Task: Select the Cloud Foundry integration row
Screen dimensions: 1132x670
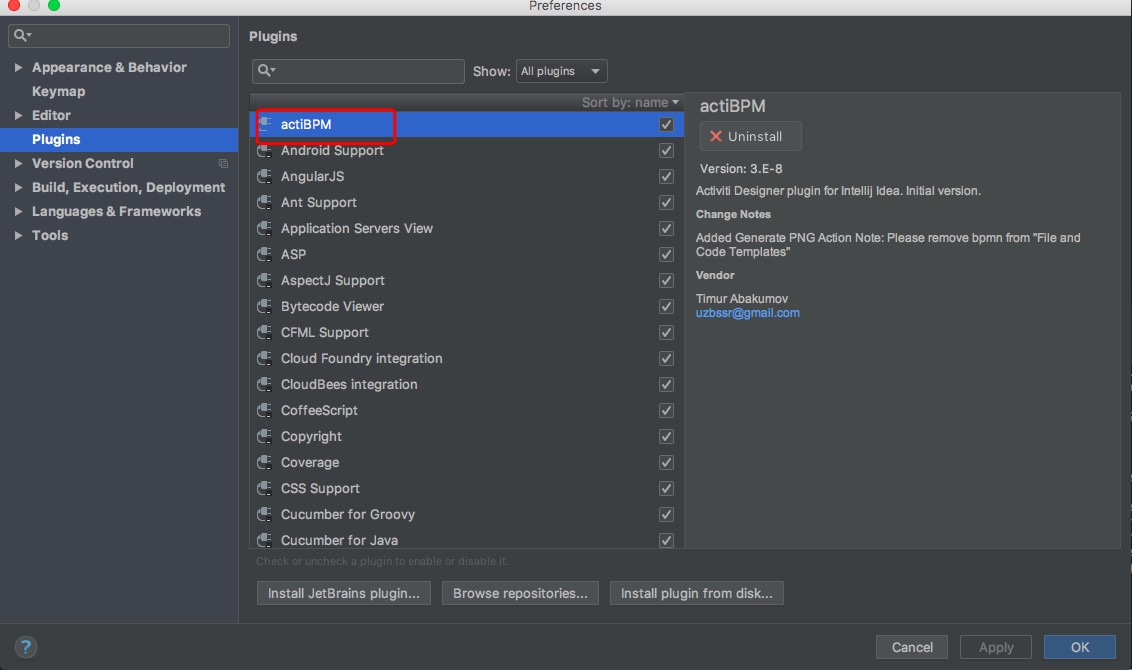Action: [x=466, y=358]
